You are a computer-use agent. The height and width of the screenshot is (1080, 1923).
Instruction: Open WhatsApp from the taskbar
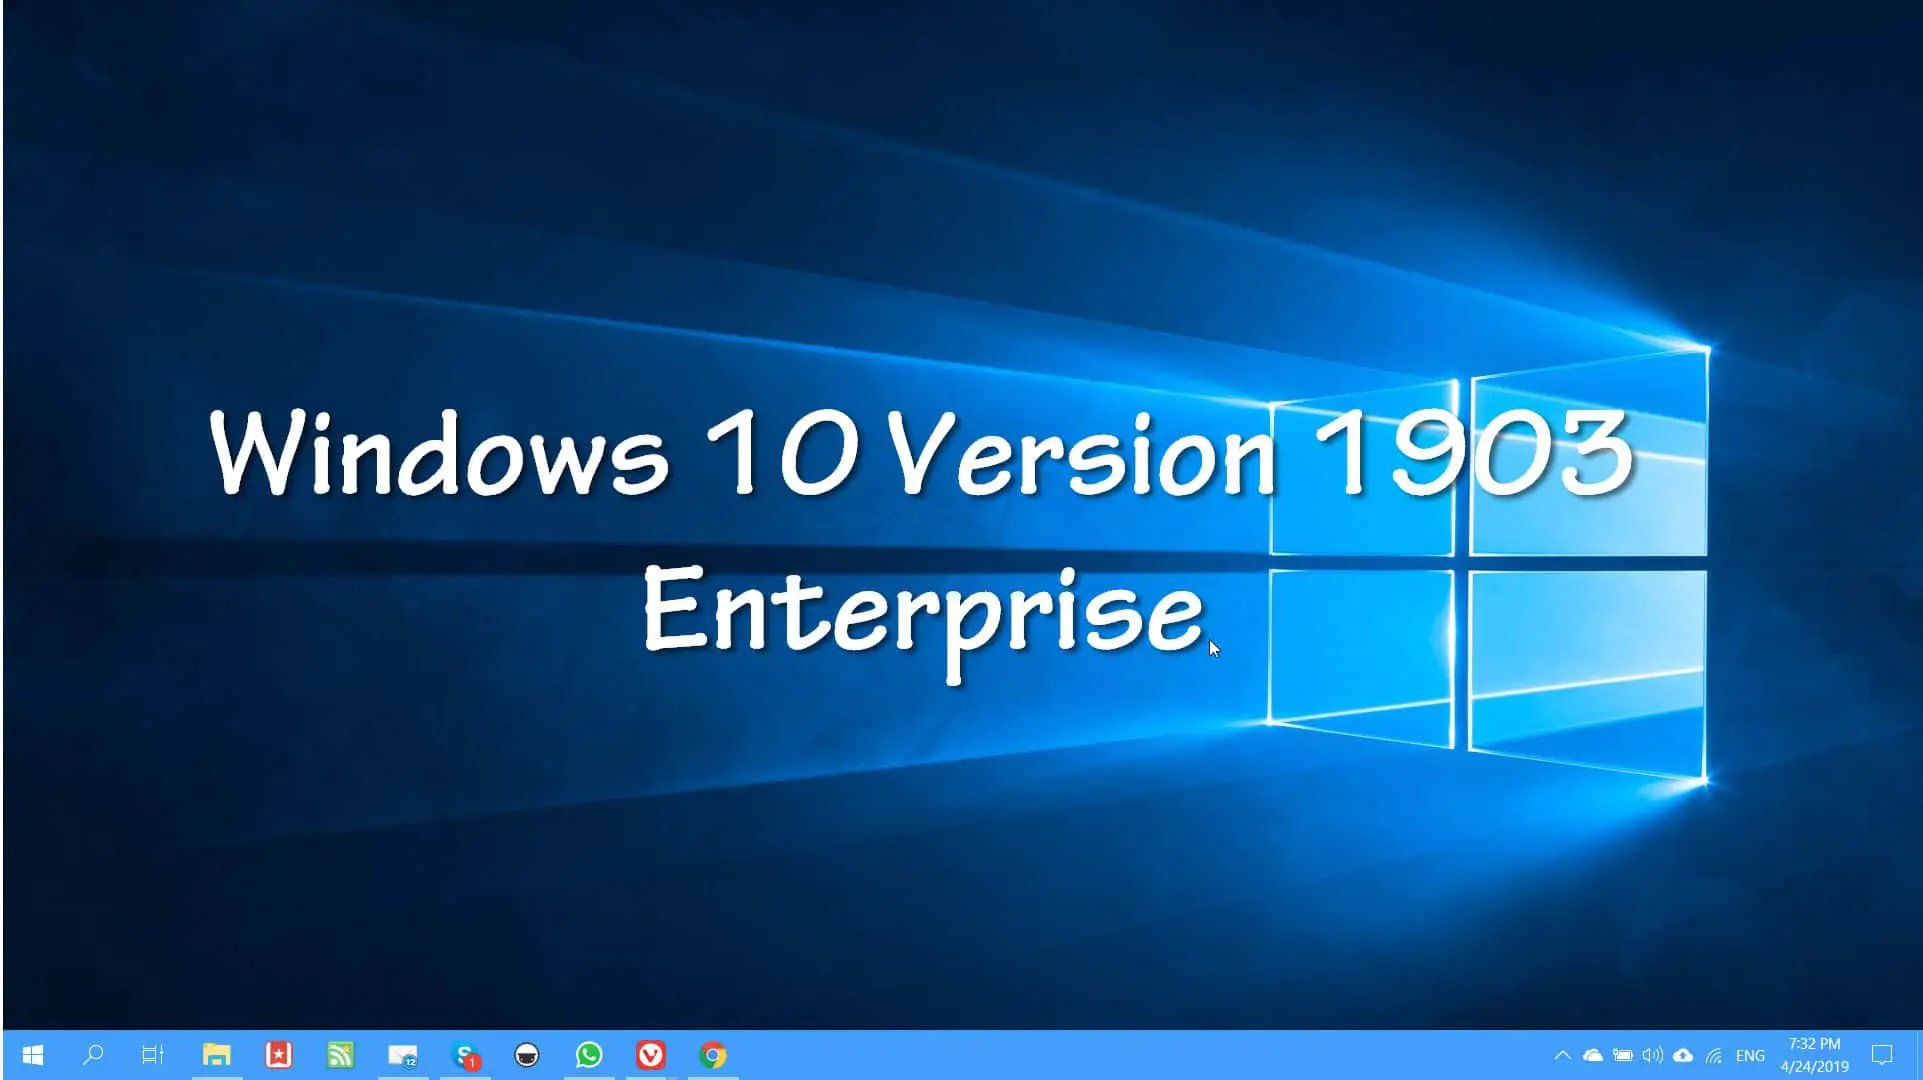[x=589, y=1055]
